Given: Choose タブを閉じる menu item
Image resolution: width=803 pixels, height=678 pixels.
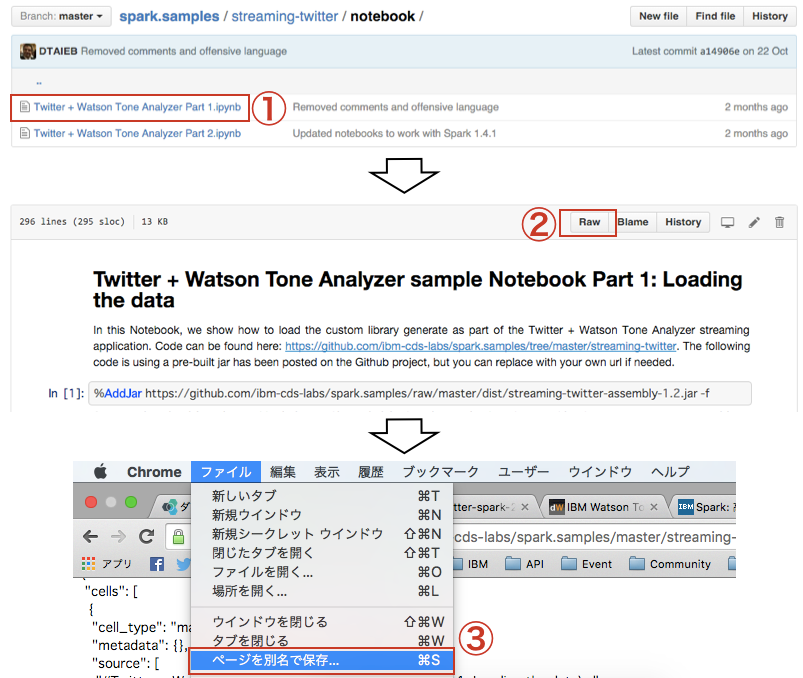Looking at the screenshot, I should [x=322, y=641].
